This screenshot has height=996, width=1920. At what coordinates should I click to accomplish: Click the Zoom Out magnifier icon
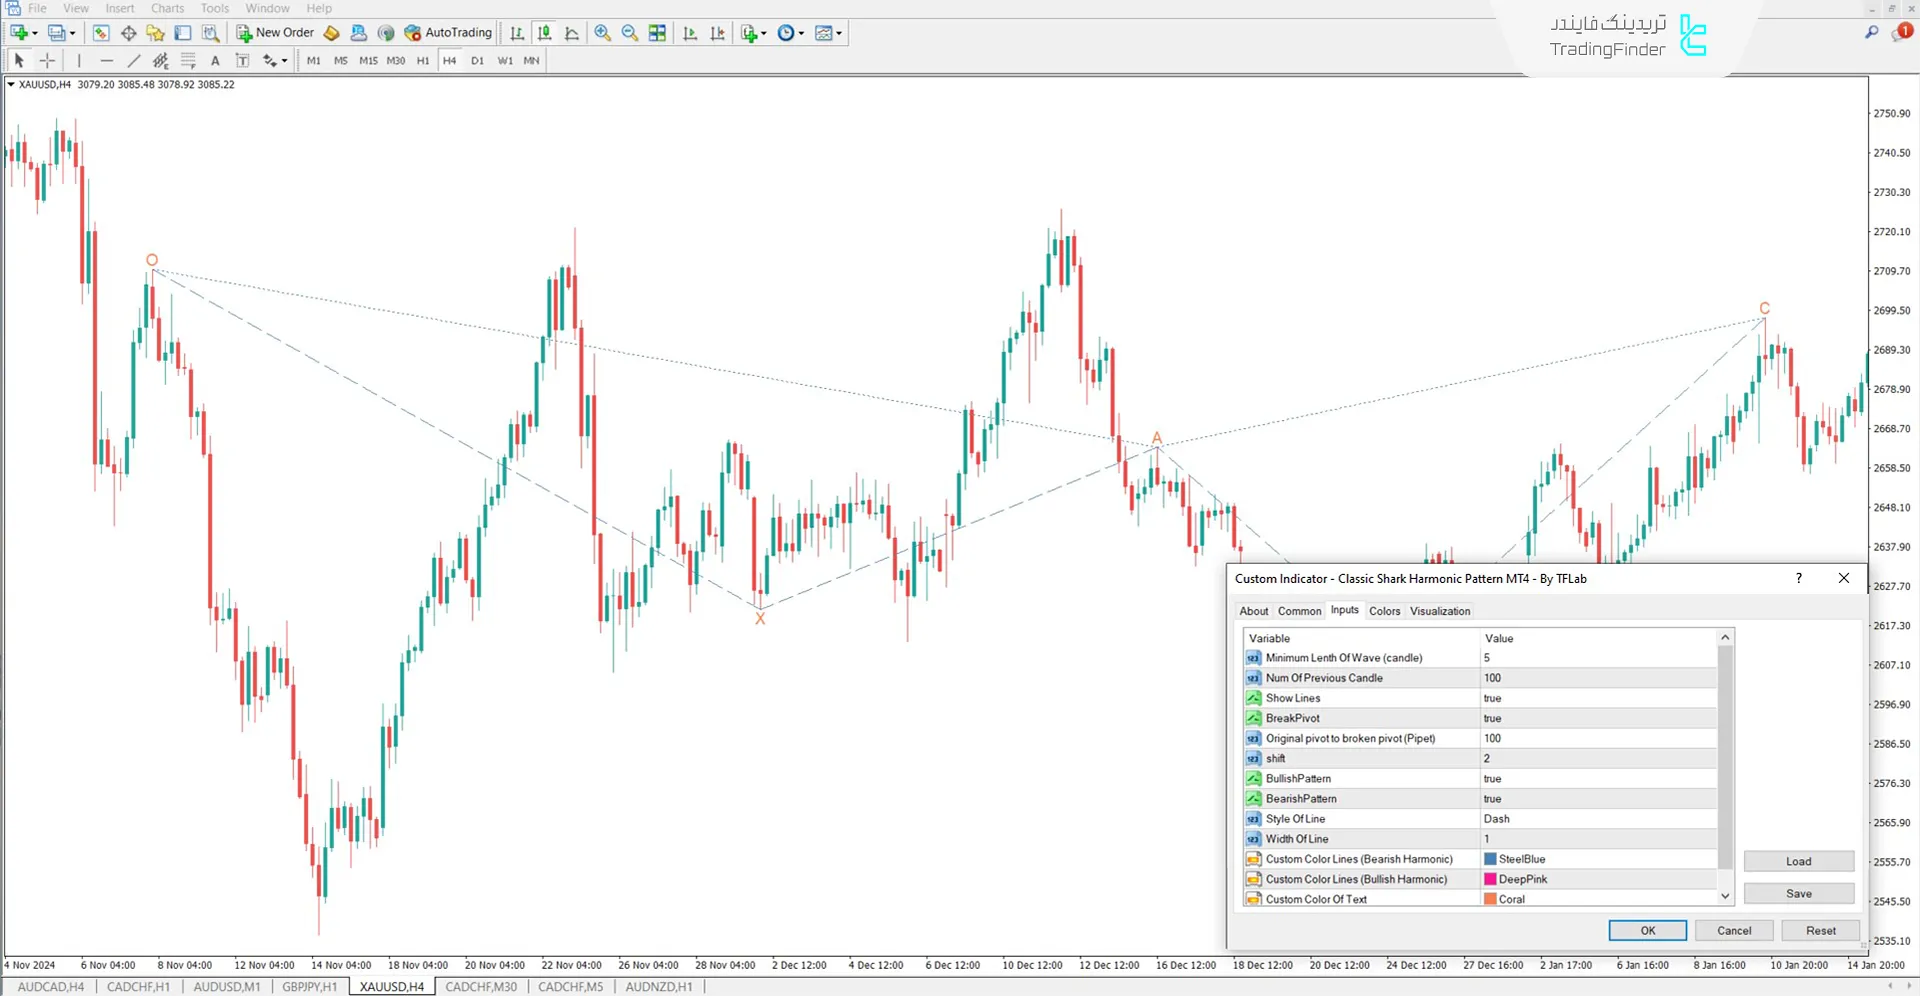coord(630,33)
